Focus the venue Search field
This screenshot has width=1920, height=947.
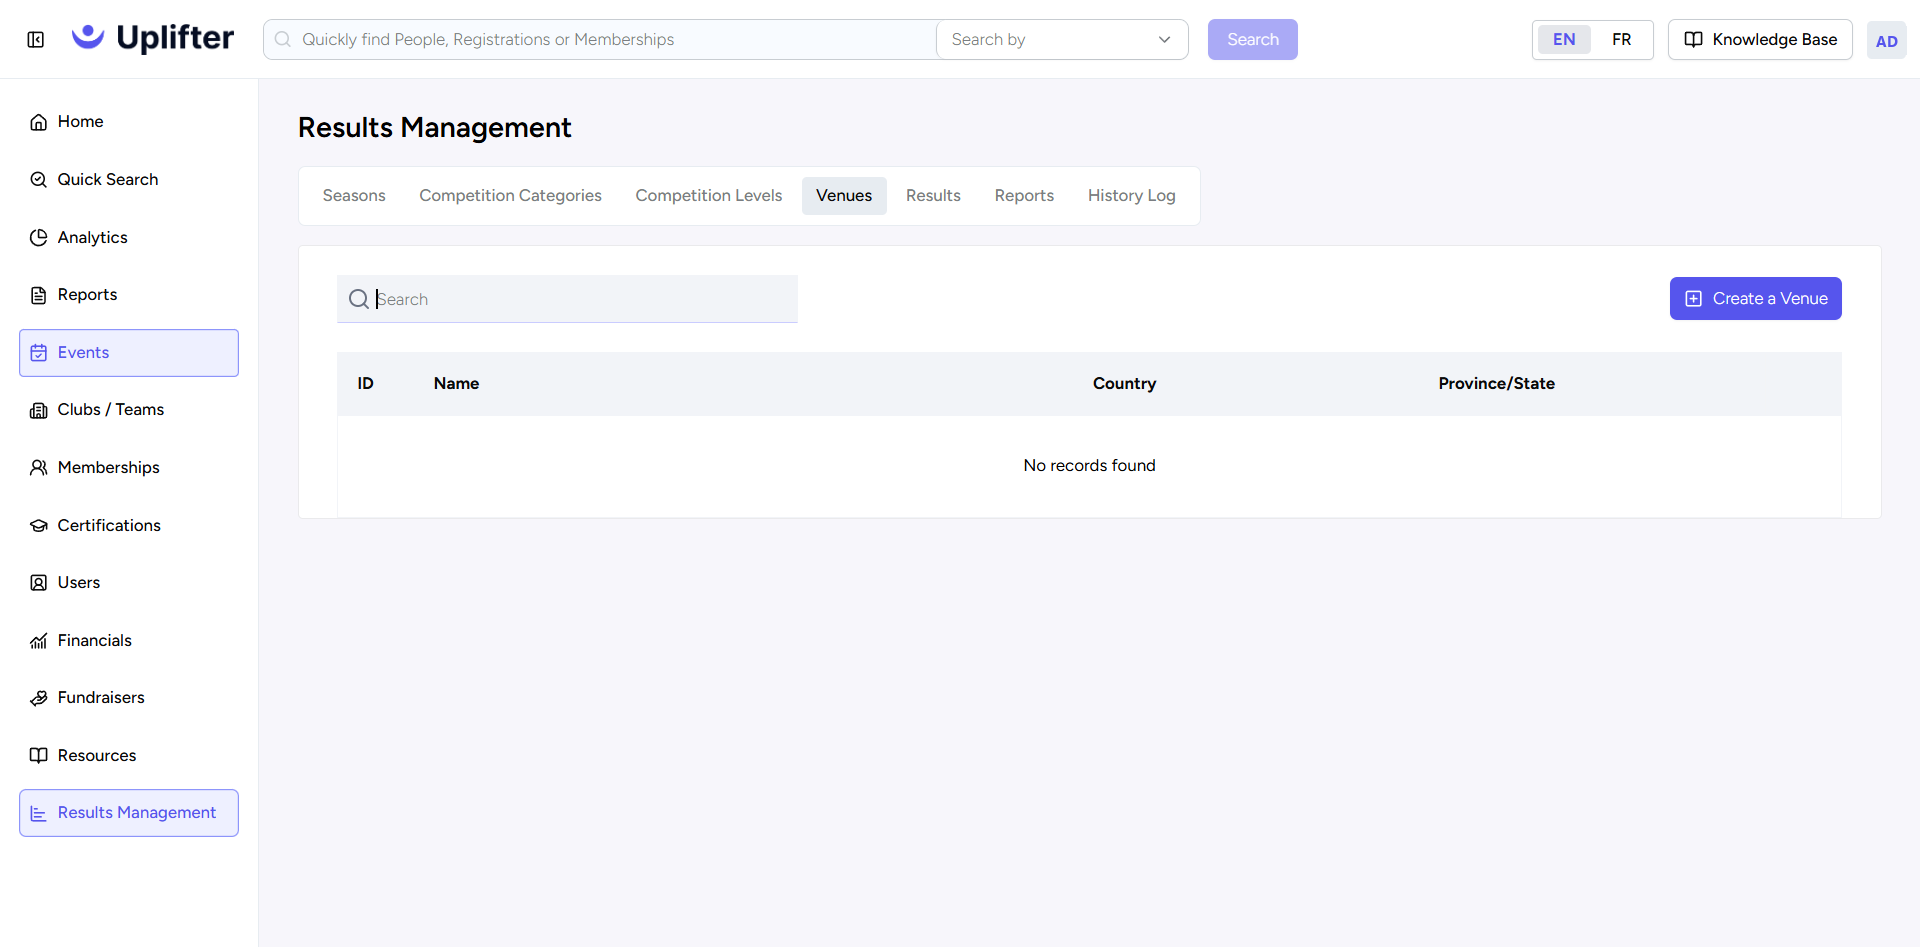[x=567, y=299]
